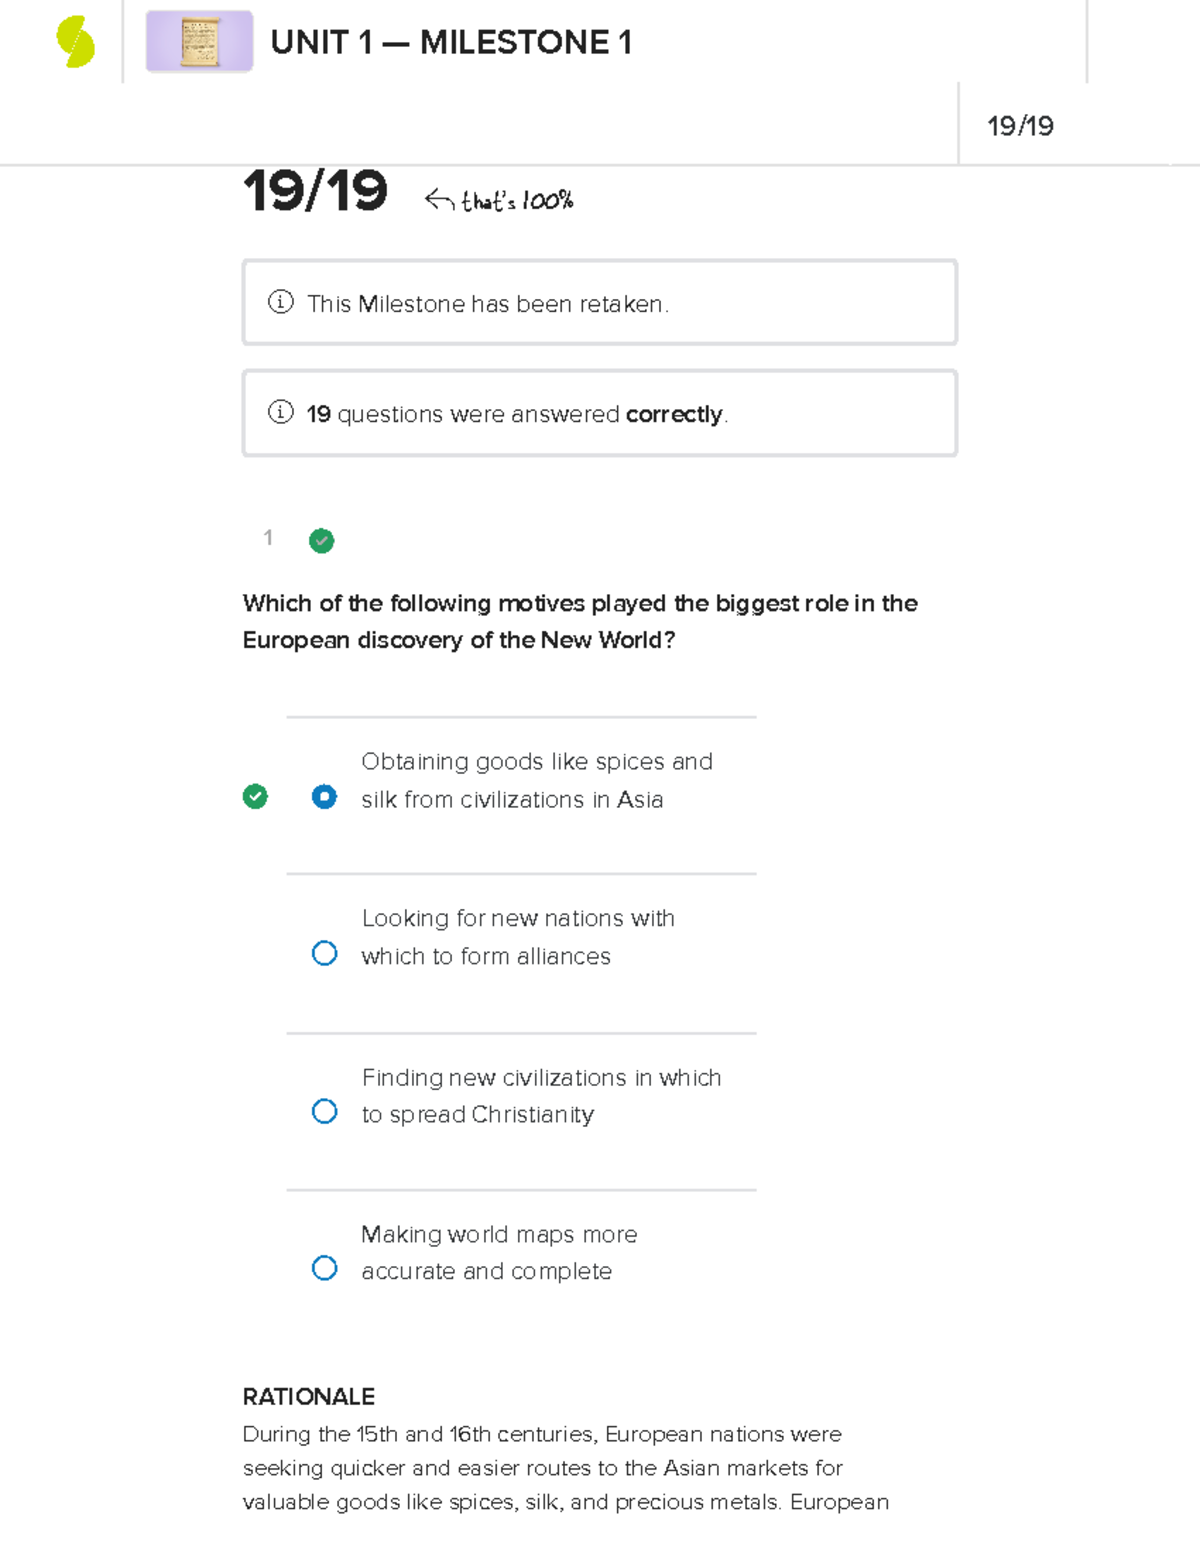The image size is (1200, 1553).
Task: Click the green checkmark beside question 1
Action: (x=321, y=541)
